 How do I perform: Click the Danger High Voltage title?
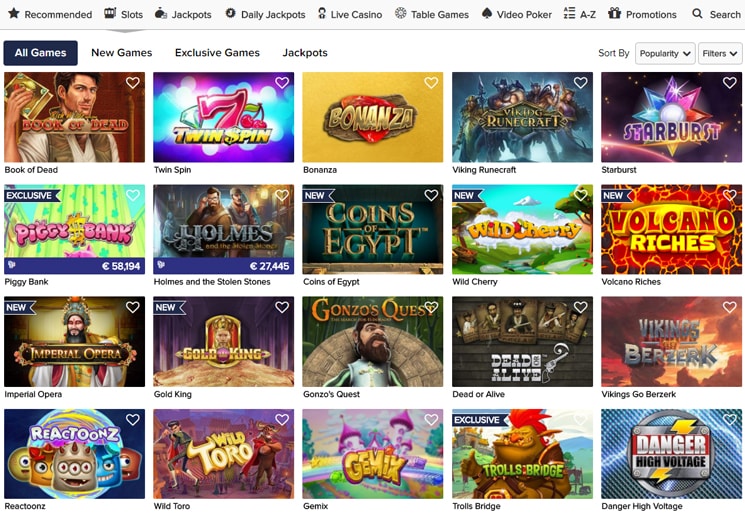(x=642, y=506)
